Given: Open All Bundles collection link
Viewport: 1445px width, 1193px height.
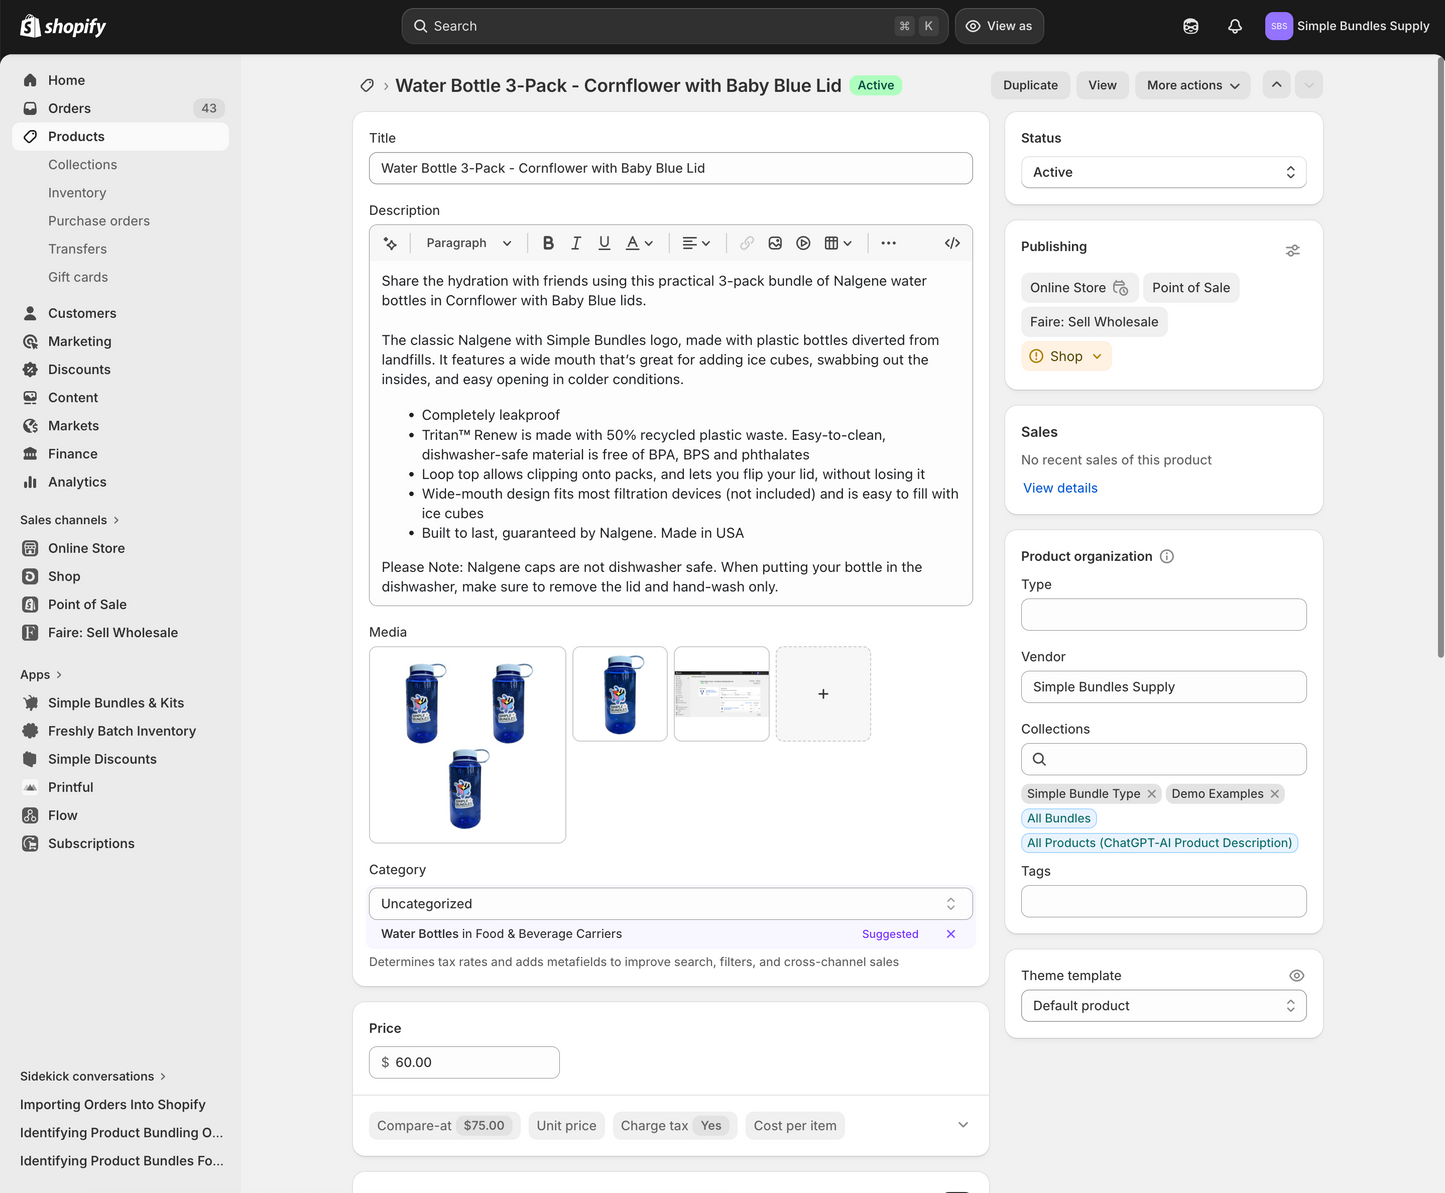Looking at the screenshot, I should coord(1059,818).
